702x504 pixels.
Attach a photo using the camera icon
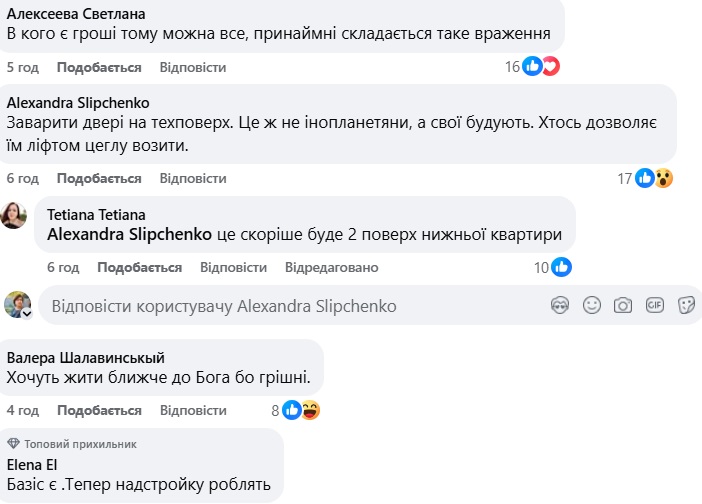tap(623, 305)
